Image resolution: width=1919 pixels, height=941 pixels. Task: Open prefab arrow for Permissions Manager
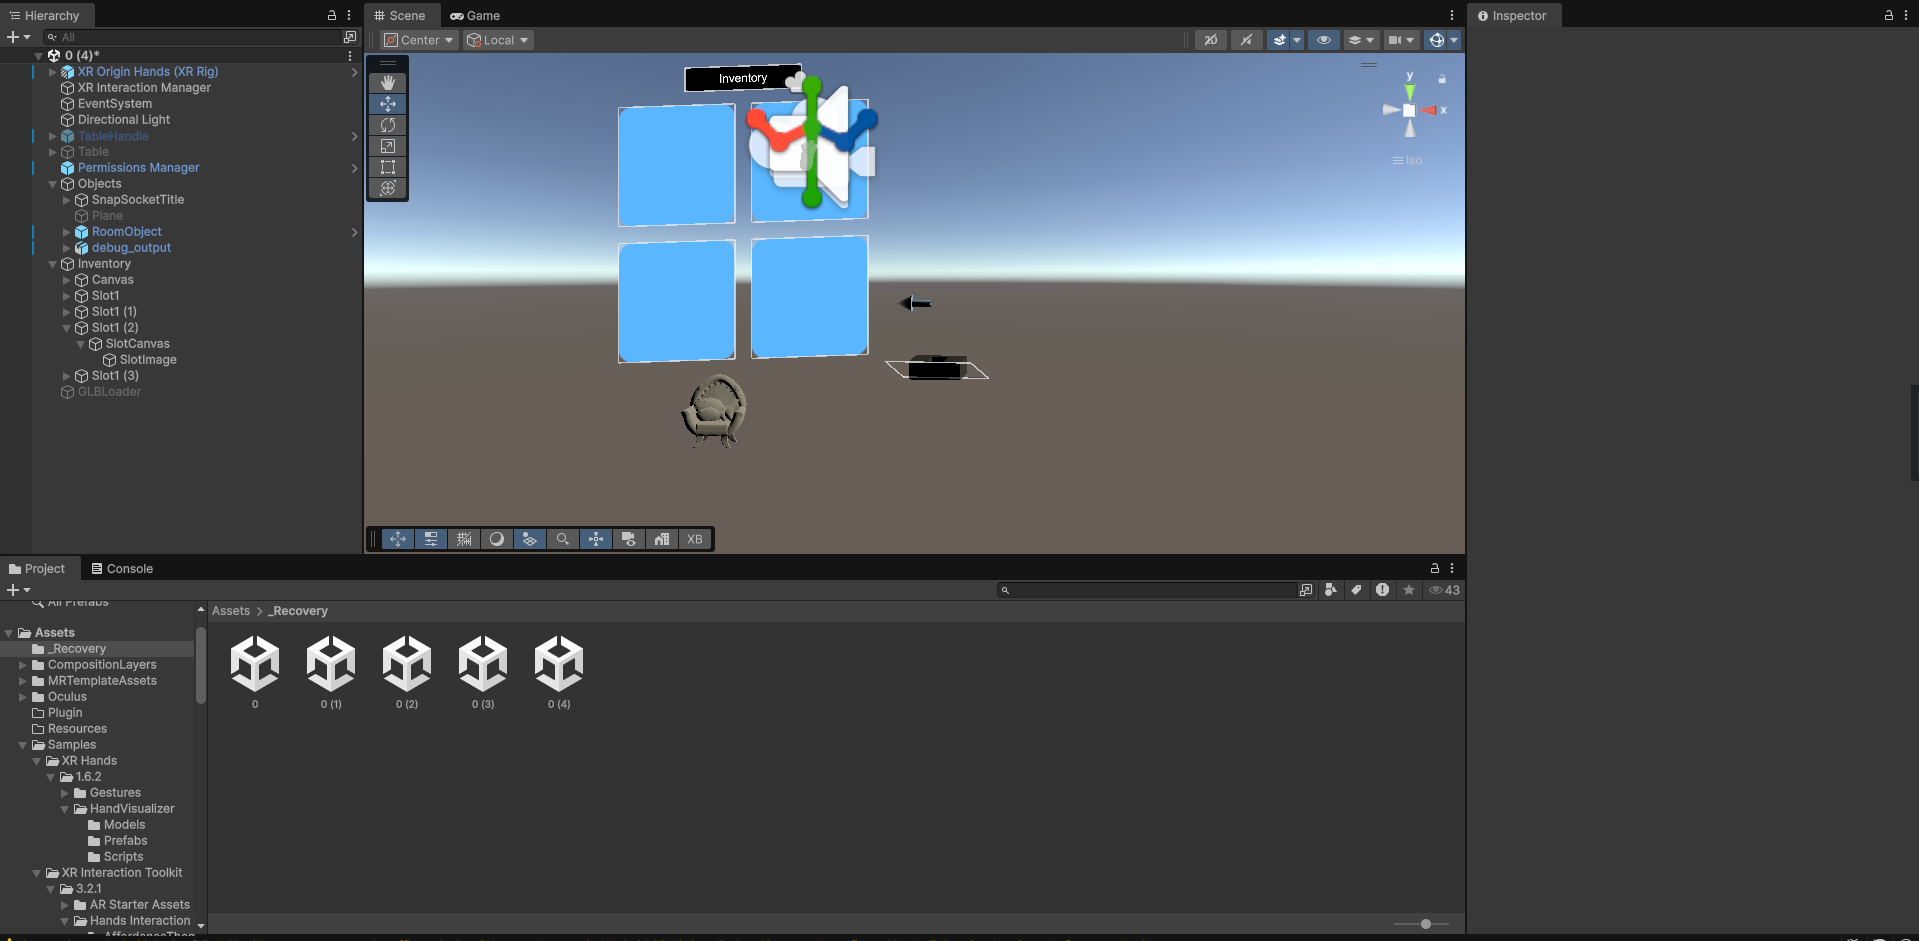(x=354, y=168)
